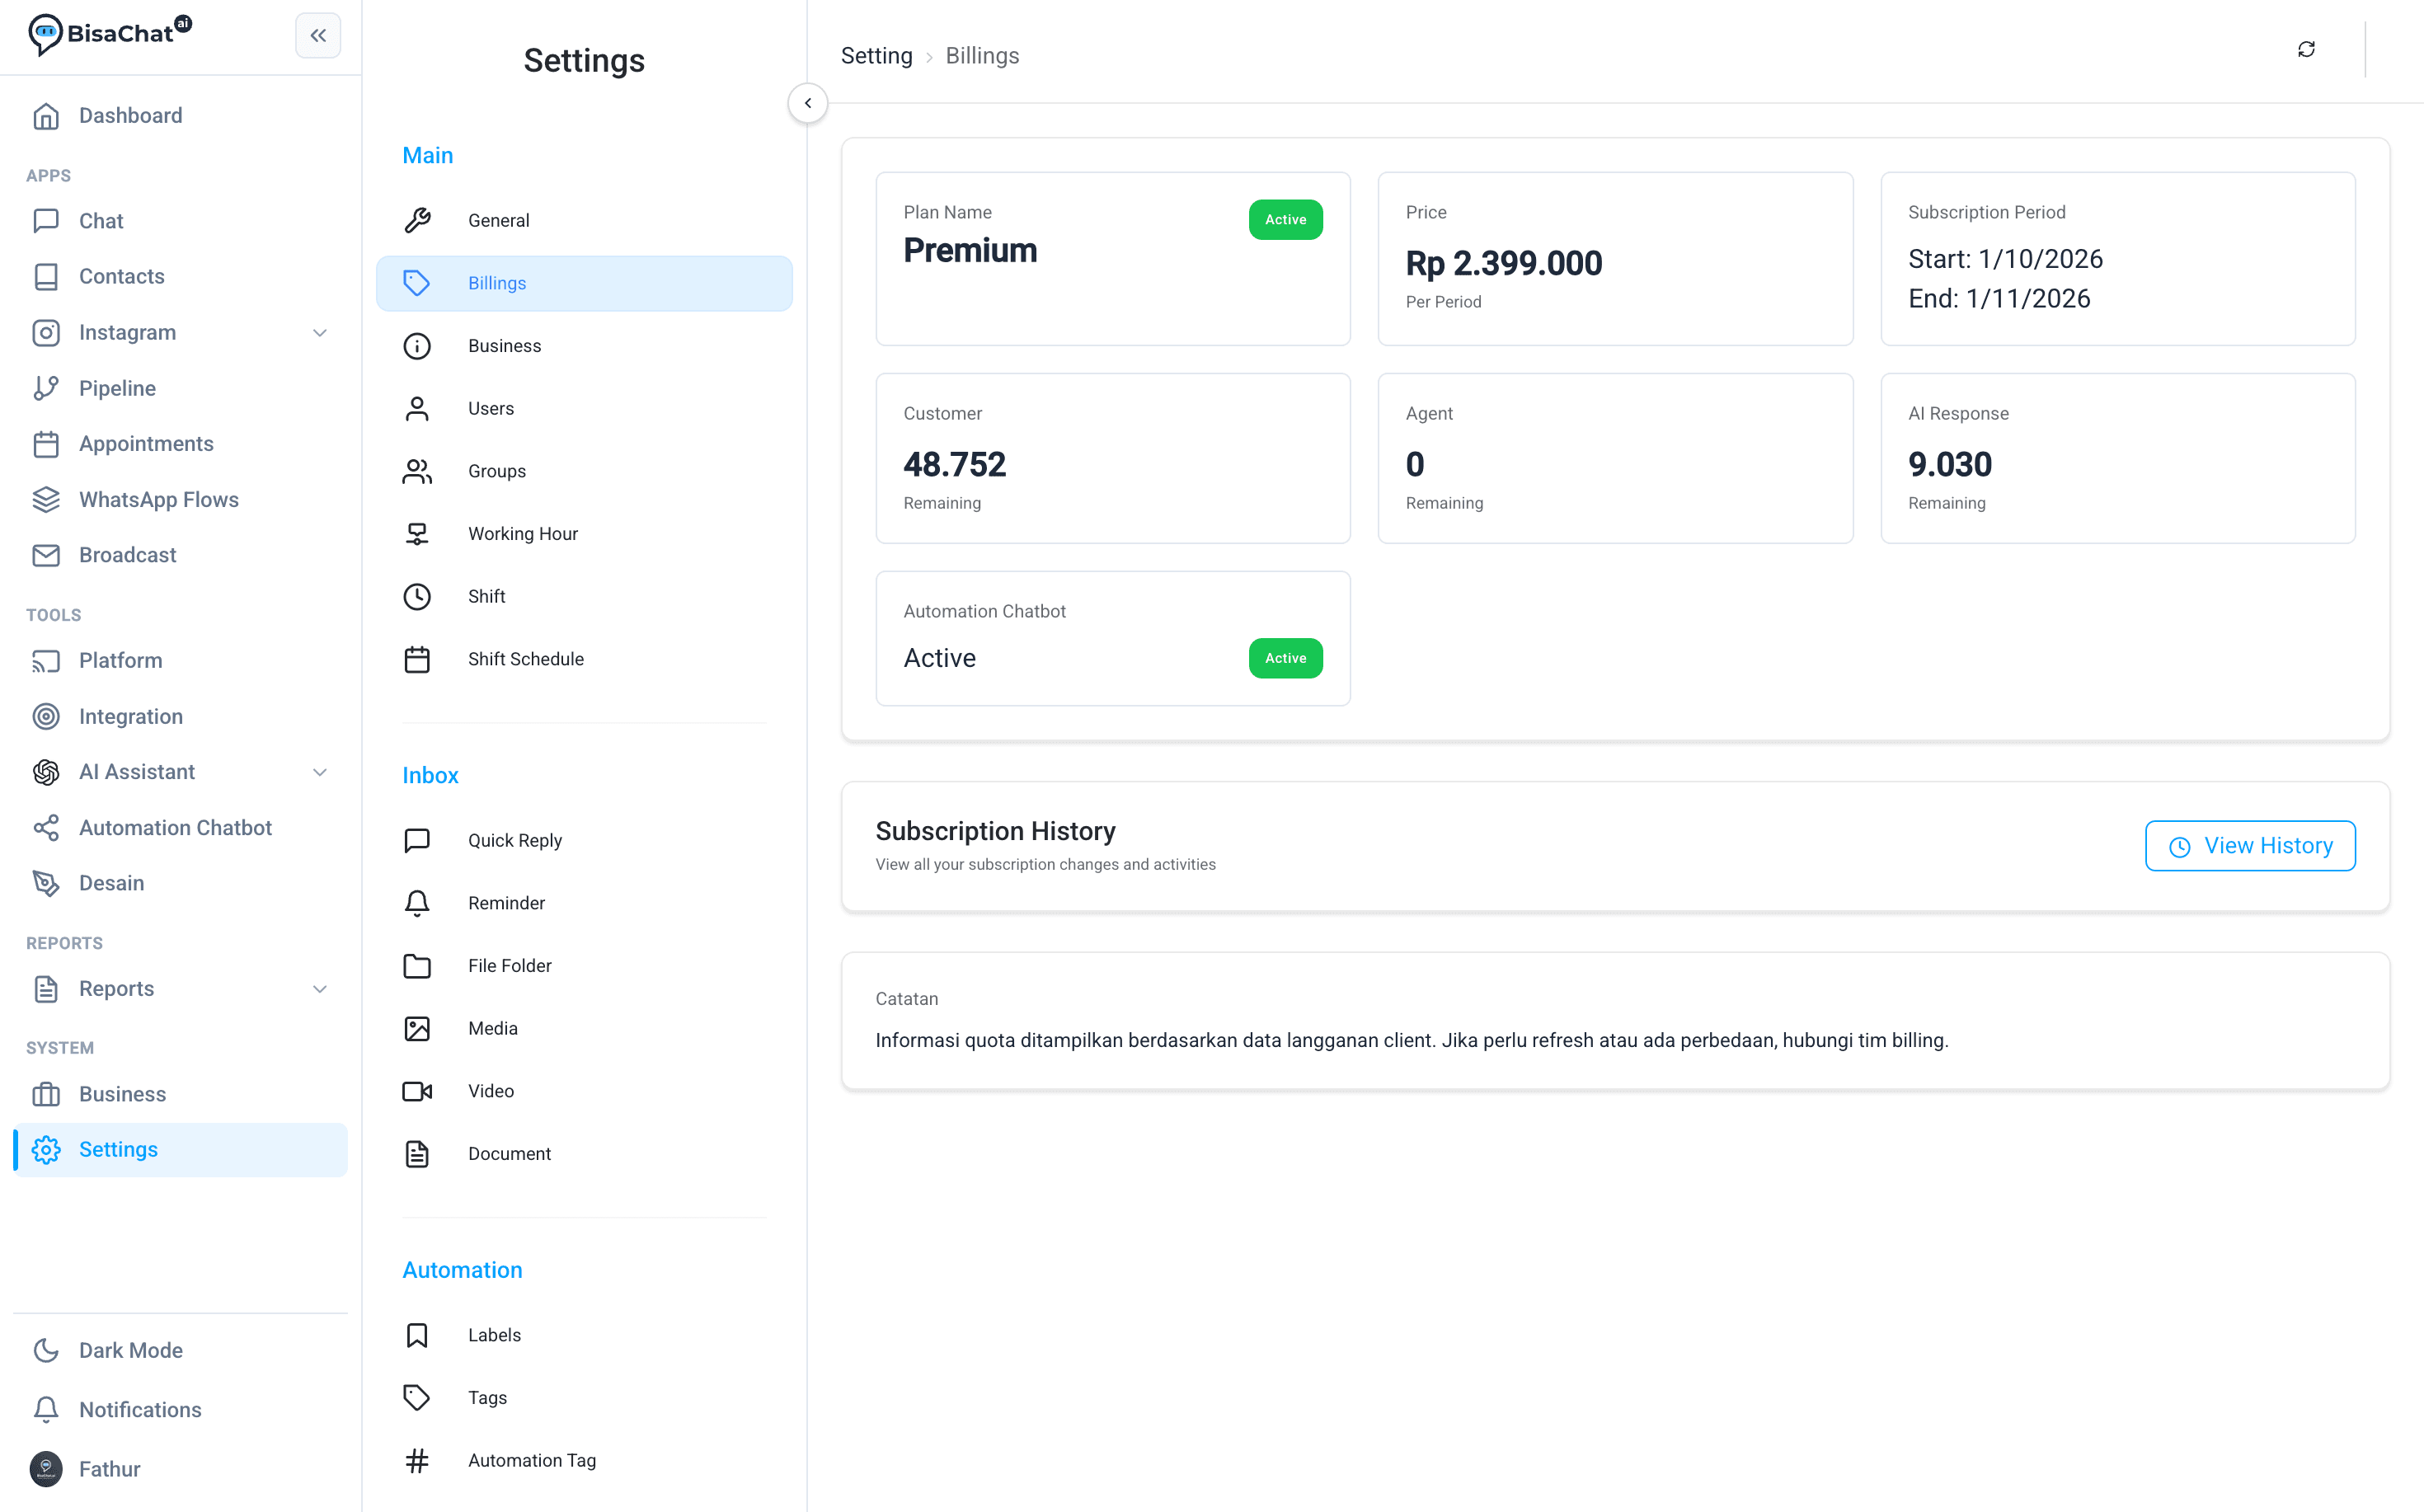The width and height of the screenshot is (2424, 1512).
Task: Select General settings wrench icon
Action: tap(417, 220)
